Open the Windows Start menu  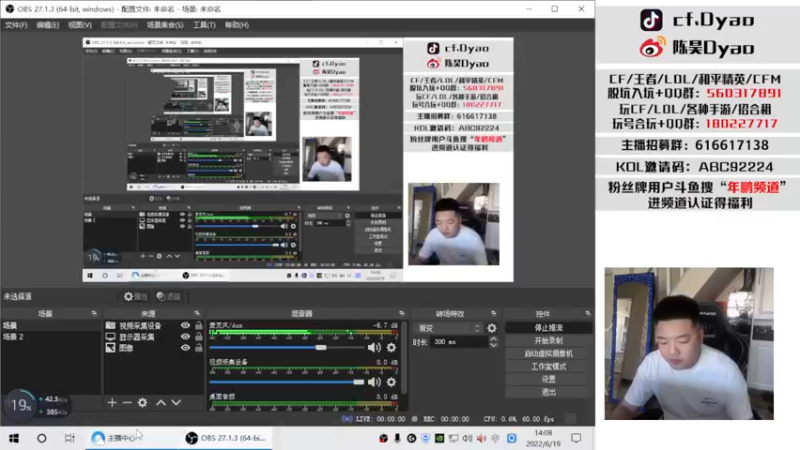14,438
